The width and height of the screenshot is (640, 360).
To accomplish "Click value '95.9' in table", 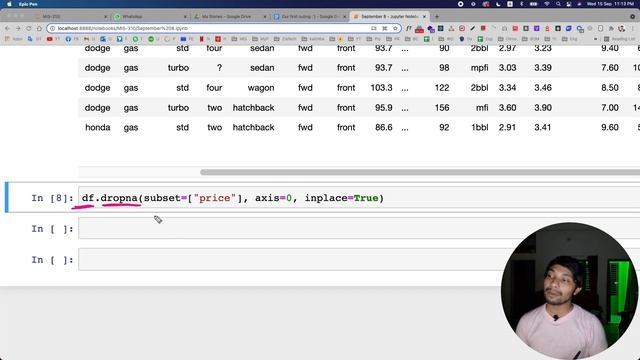I will [x=384, y=108].
